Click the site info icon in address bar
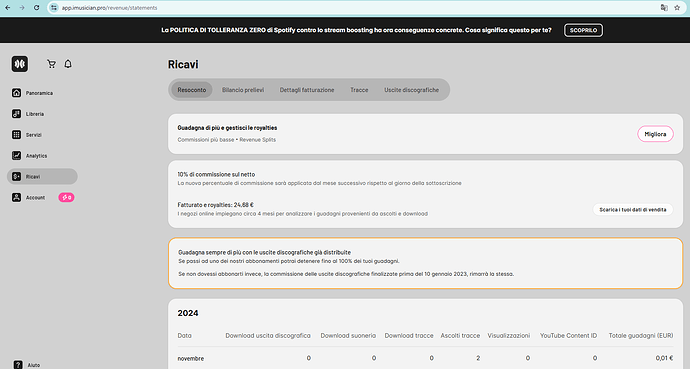Screen dimensions: 690x369 [54, 7]
